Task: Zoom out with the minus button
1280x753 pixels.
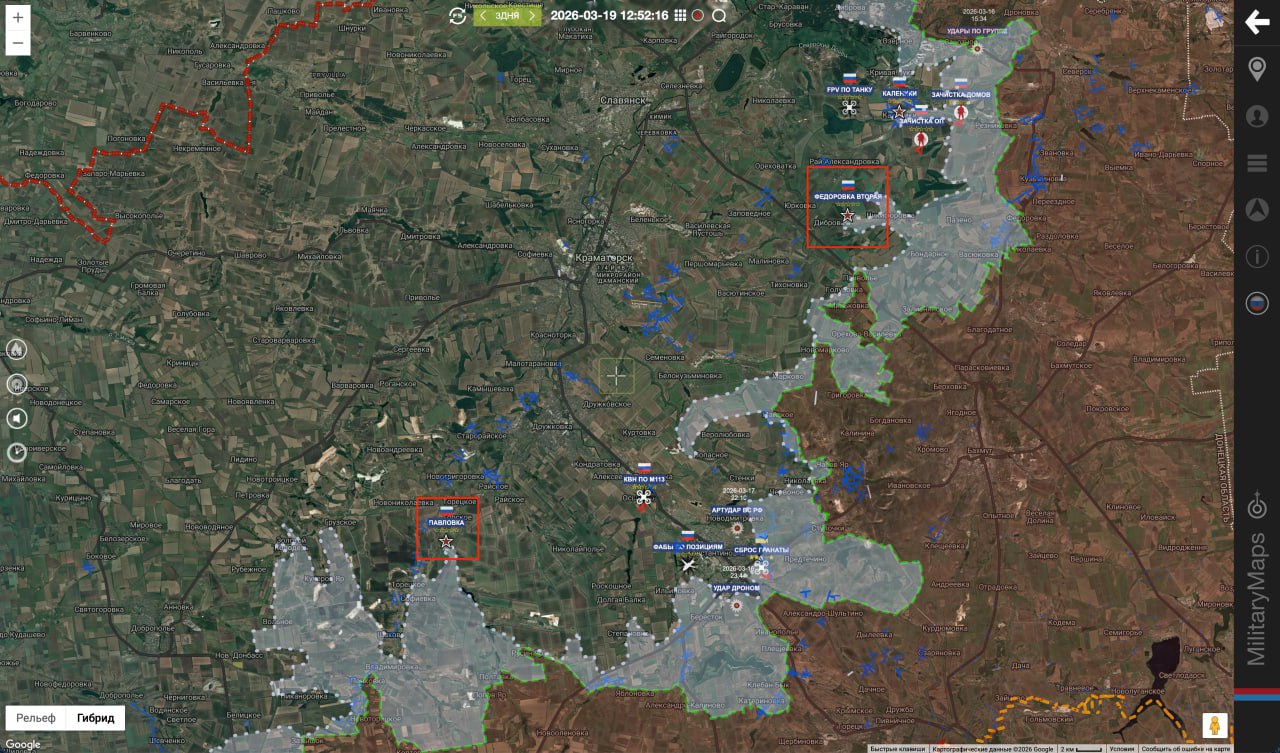Action: [x=17, y=43]
